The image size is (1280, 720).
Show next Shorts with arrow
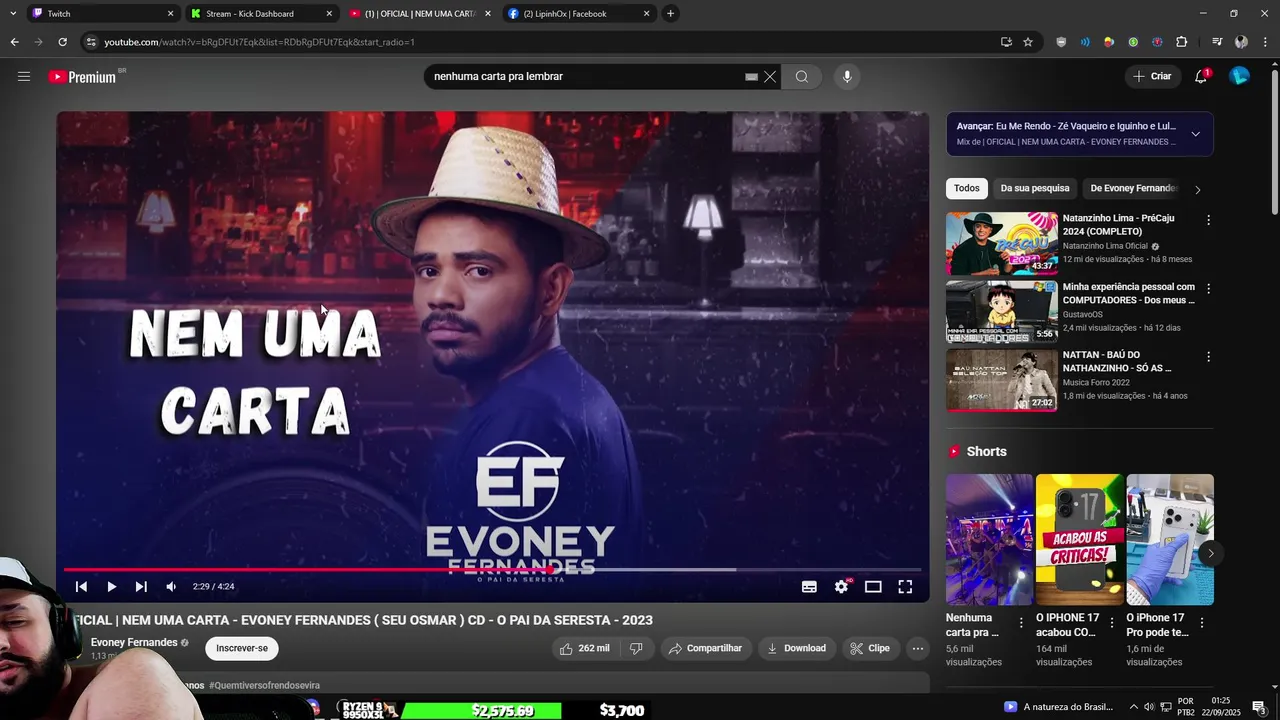(1210, 553)
